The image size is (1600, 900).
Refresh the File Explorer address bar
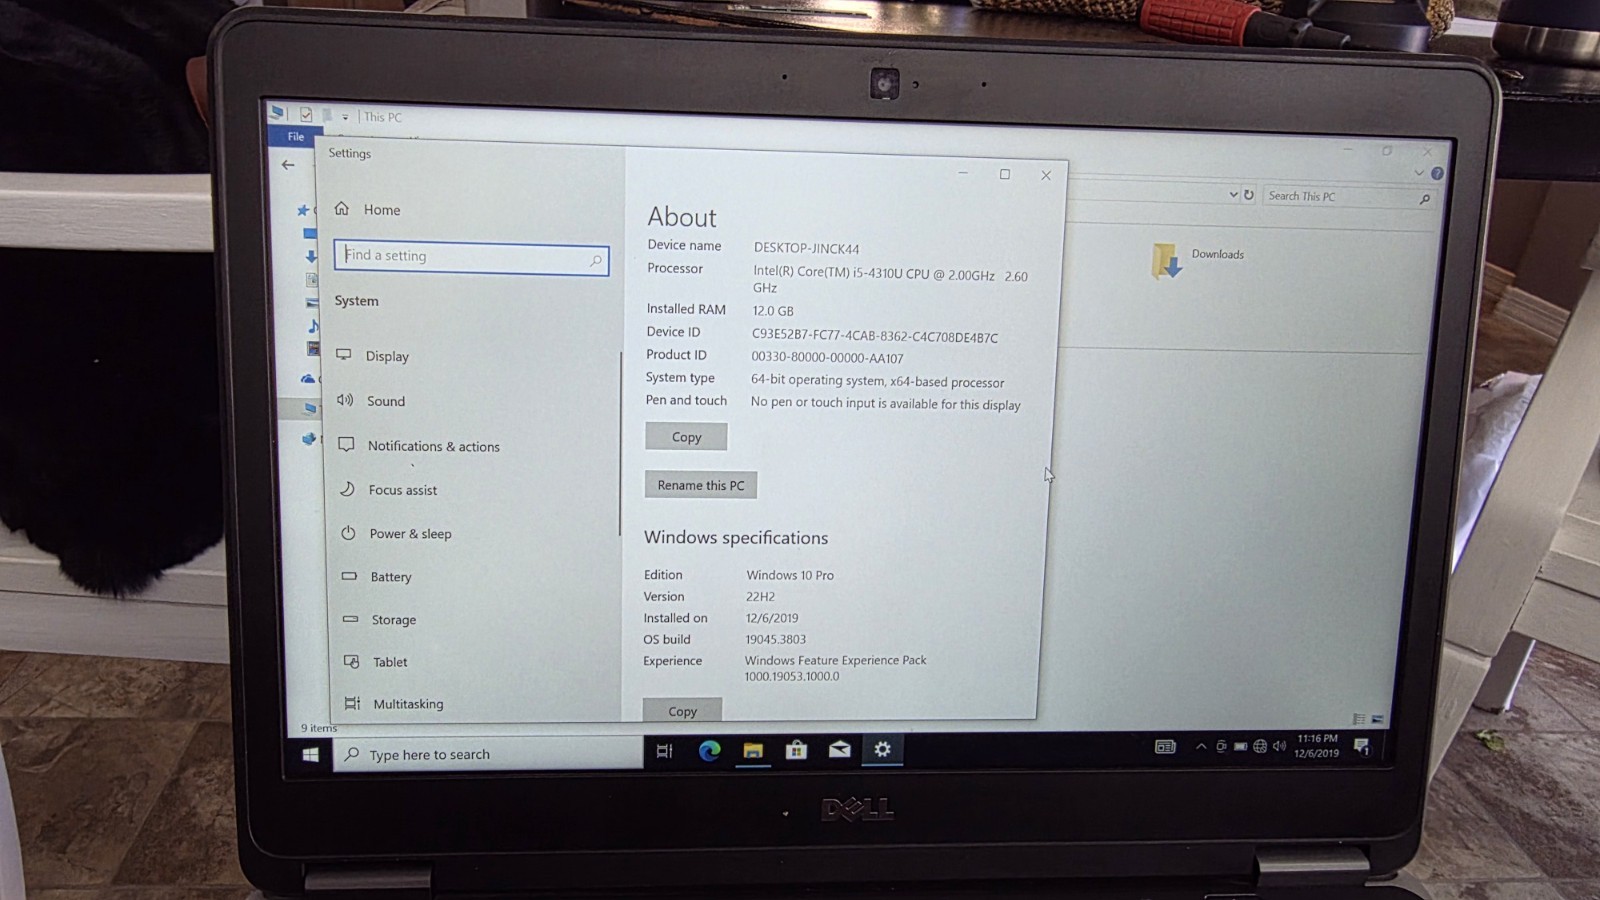coord(1248,195)
